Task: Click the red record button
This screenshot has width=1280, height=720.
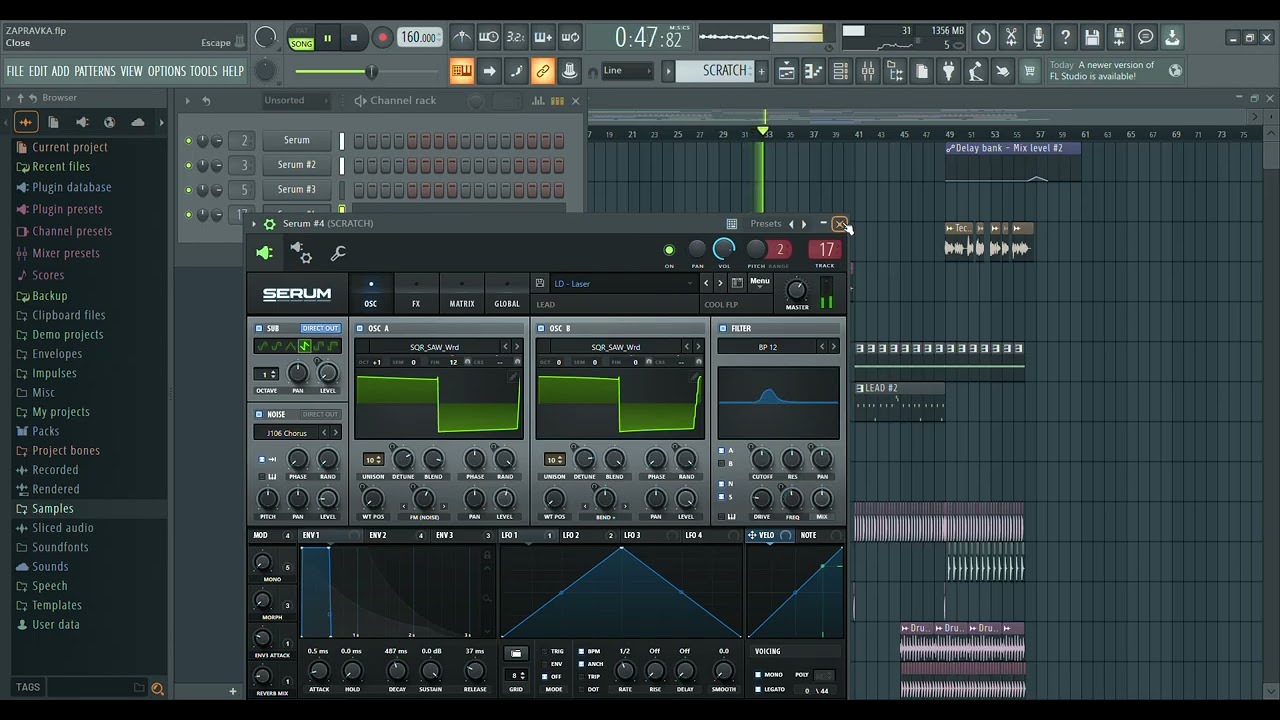Action: pyautogui.click(x=382, y=38)
